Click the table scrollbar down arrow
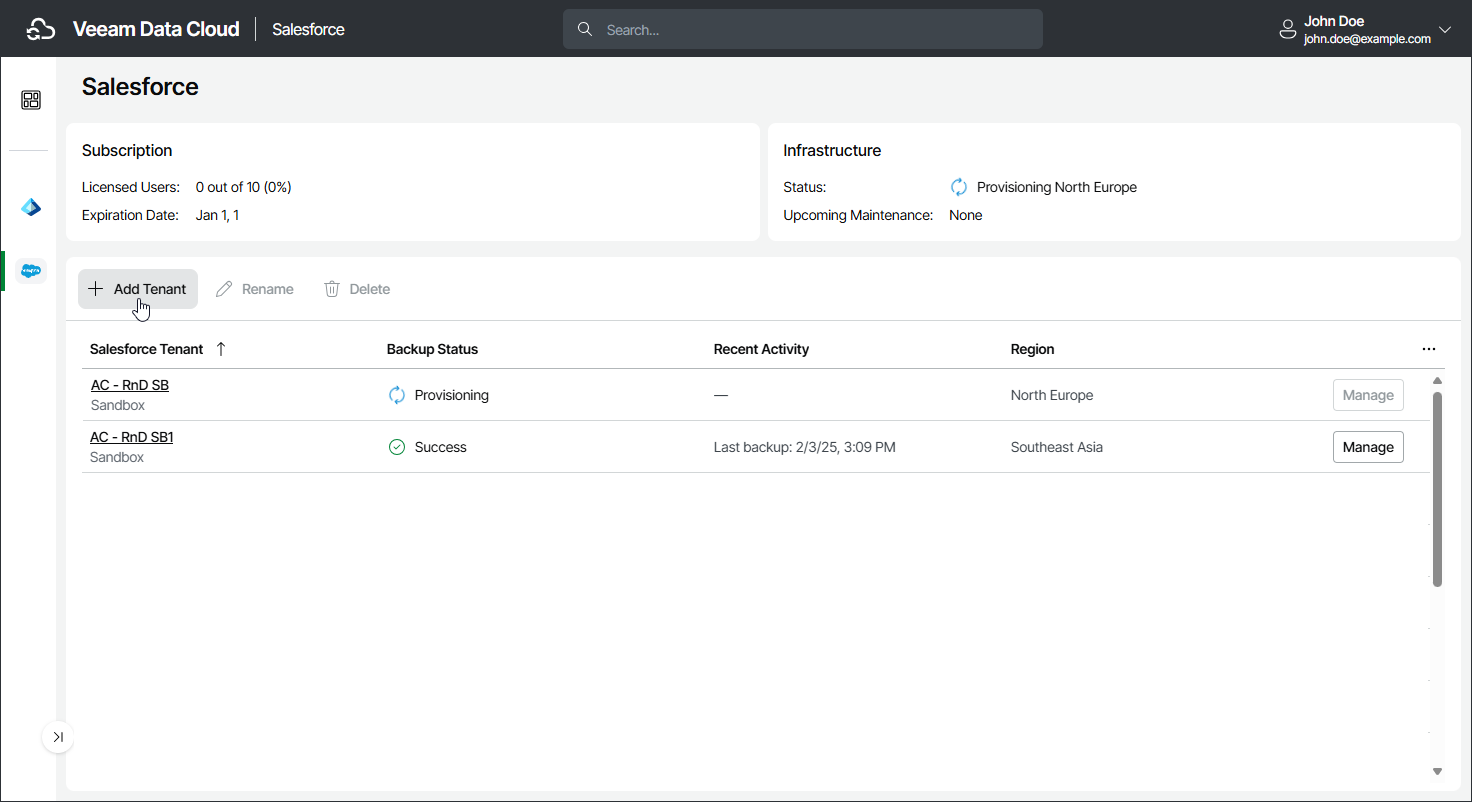Viewport: 1472px width, 802px height. click(1438, 771)
